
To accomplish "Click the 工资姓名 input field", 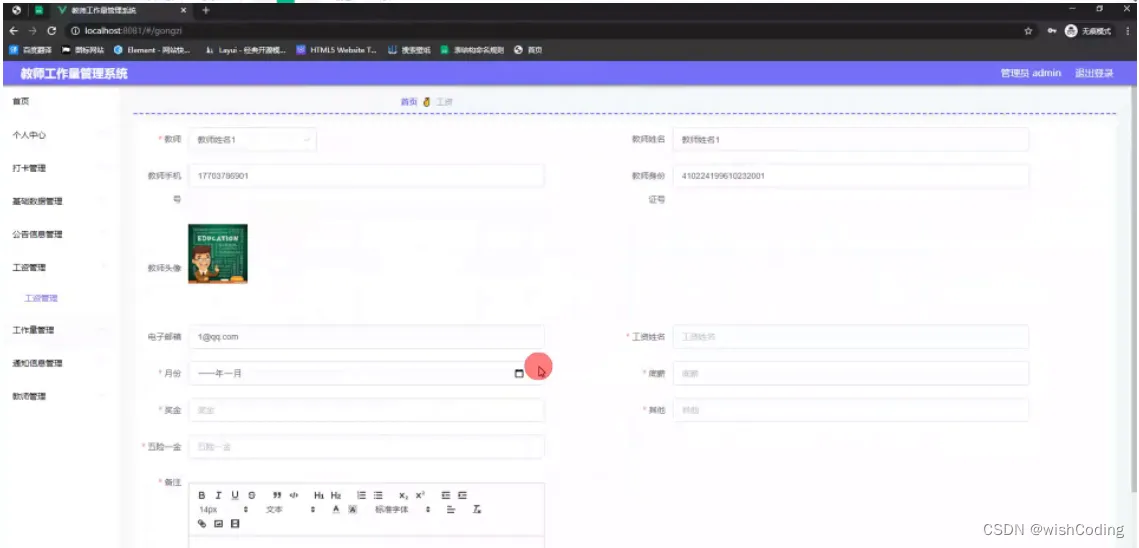I will coord(851,337).
